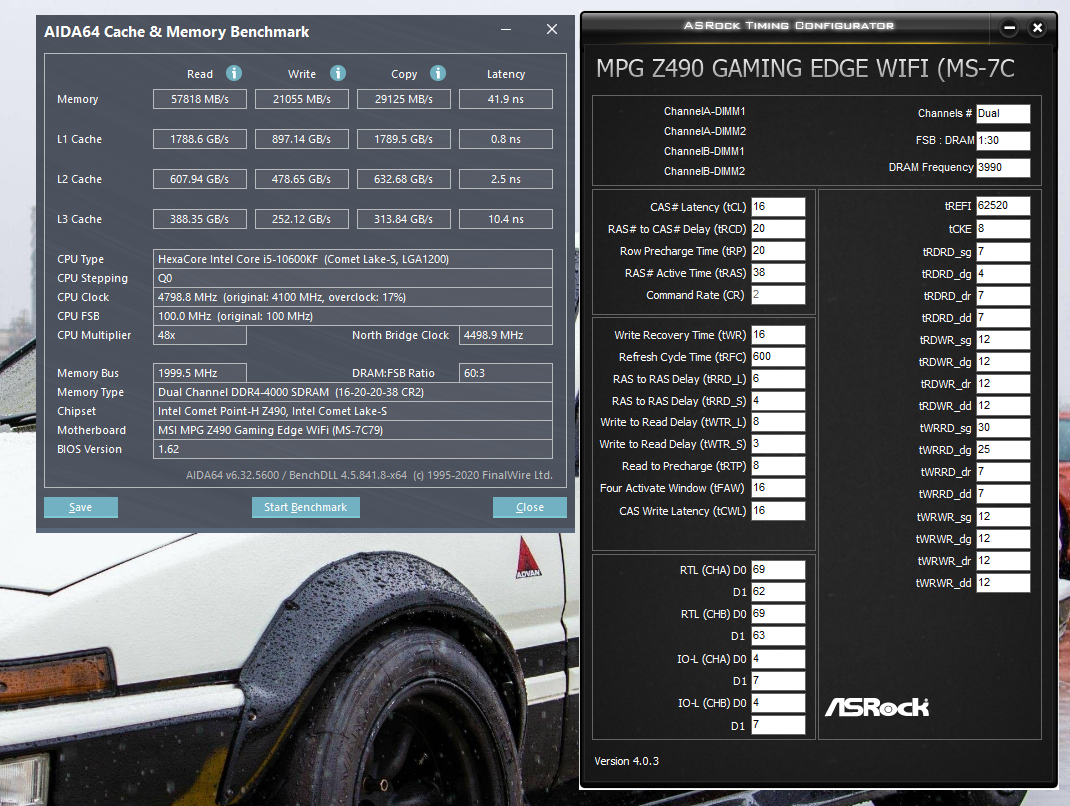
Task: Click the Memory Write value 21055 MB/s
Action: click(x=302, y=99)
